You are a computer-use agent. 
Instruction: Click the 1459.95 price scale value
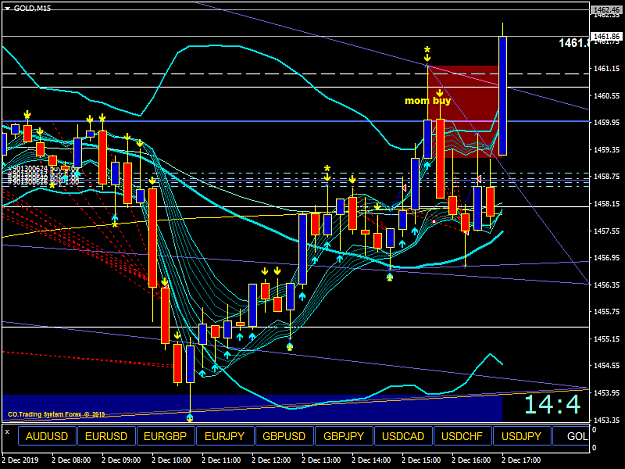607,122
